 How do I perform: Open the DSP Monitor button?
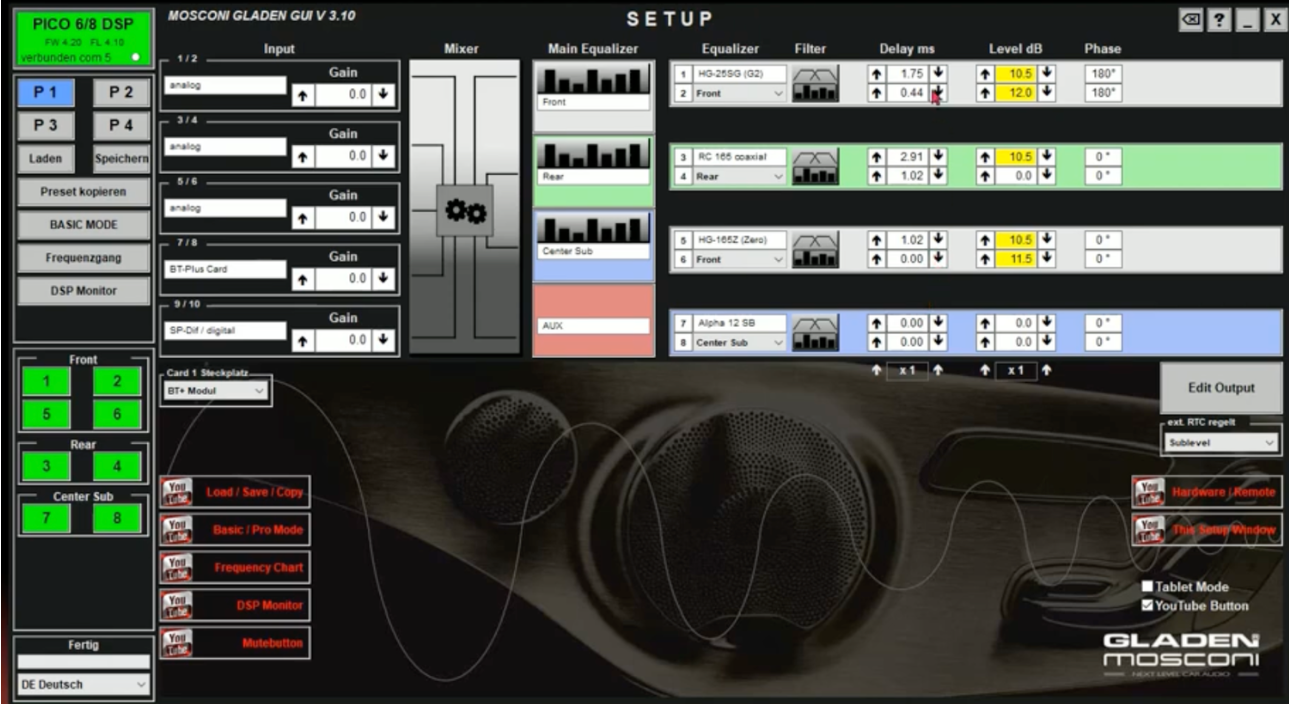(x=84, y=290)
